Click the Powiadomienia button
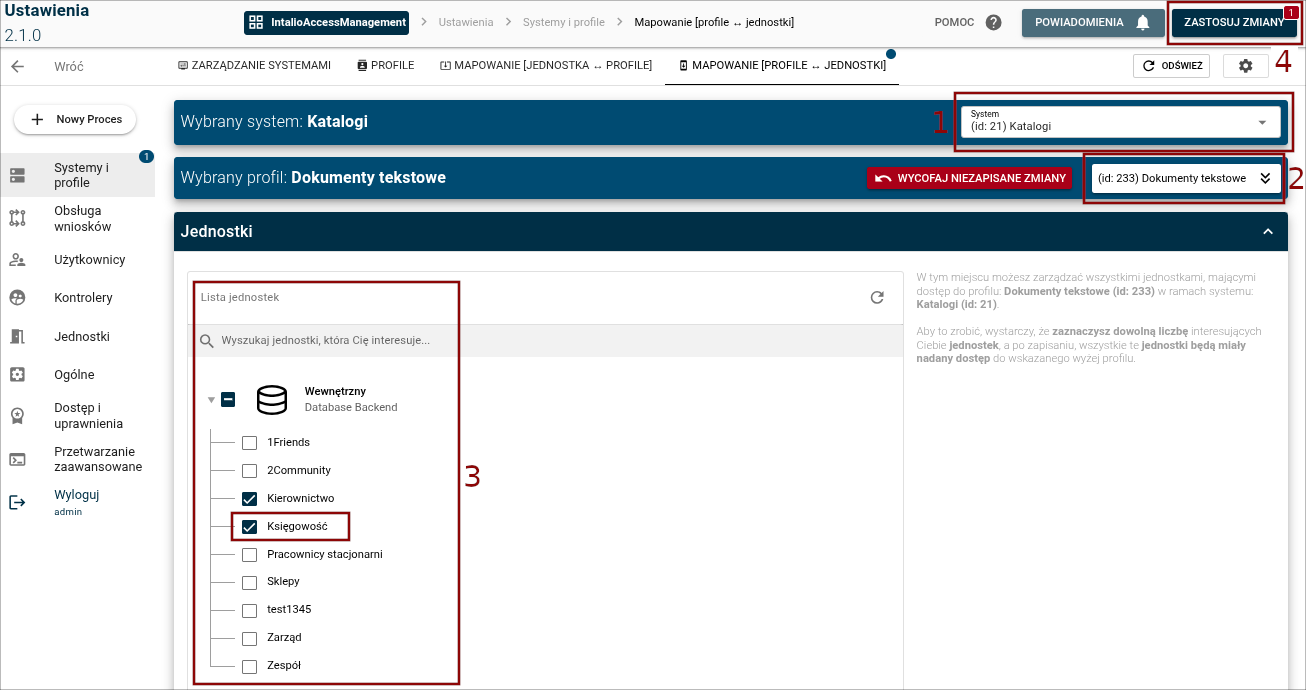1306x690 pixels. pos(1093,22)
